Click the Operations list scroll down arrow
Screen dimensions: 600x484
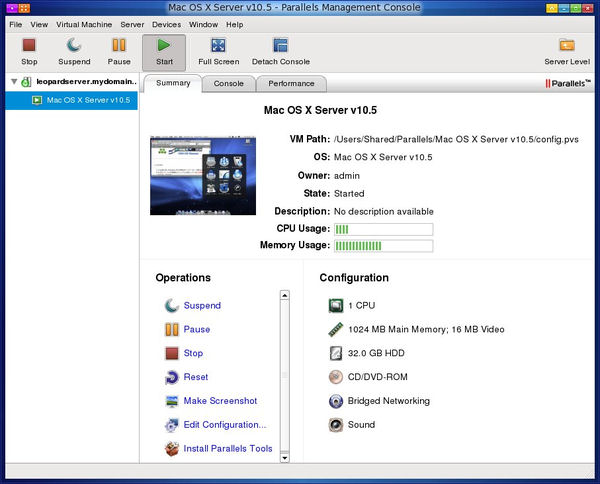tap(284, 458)
